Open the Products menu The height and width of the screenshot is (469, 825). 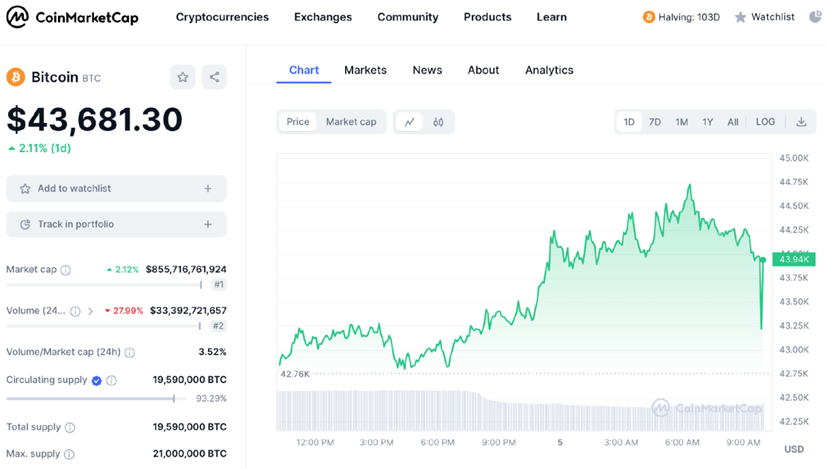pos(487,17)
